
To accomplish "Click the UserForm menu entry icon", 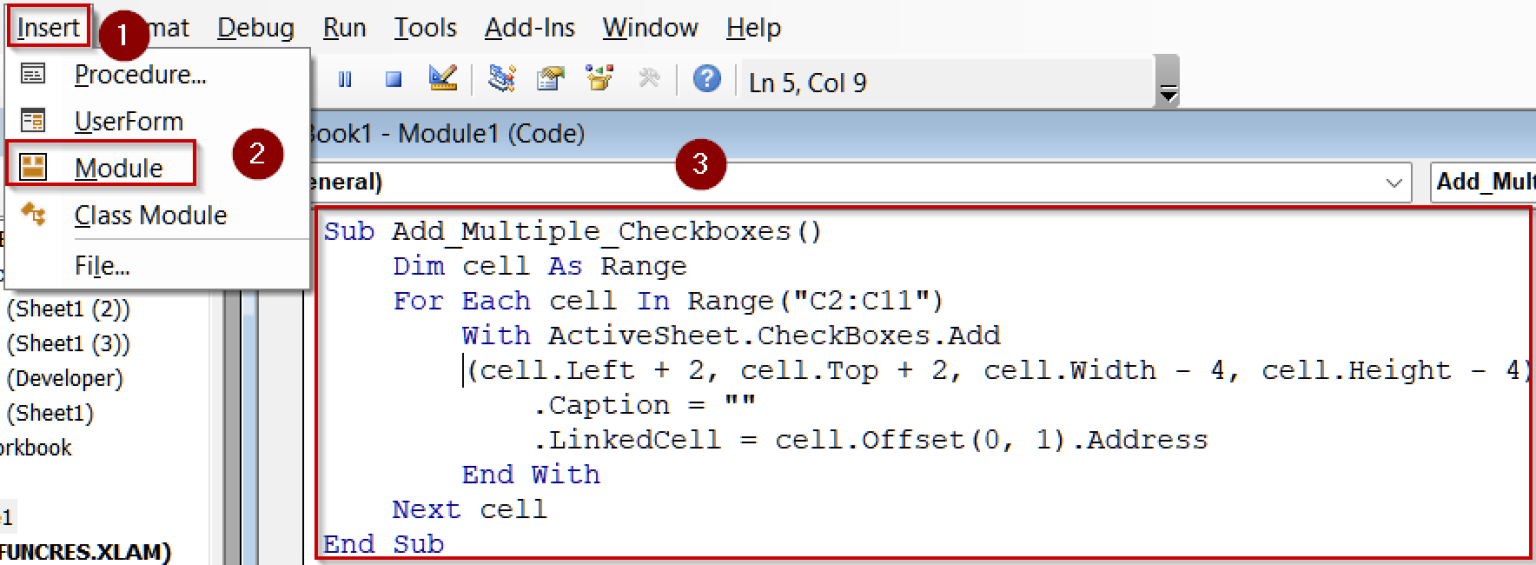I will [x=33, y=121].
